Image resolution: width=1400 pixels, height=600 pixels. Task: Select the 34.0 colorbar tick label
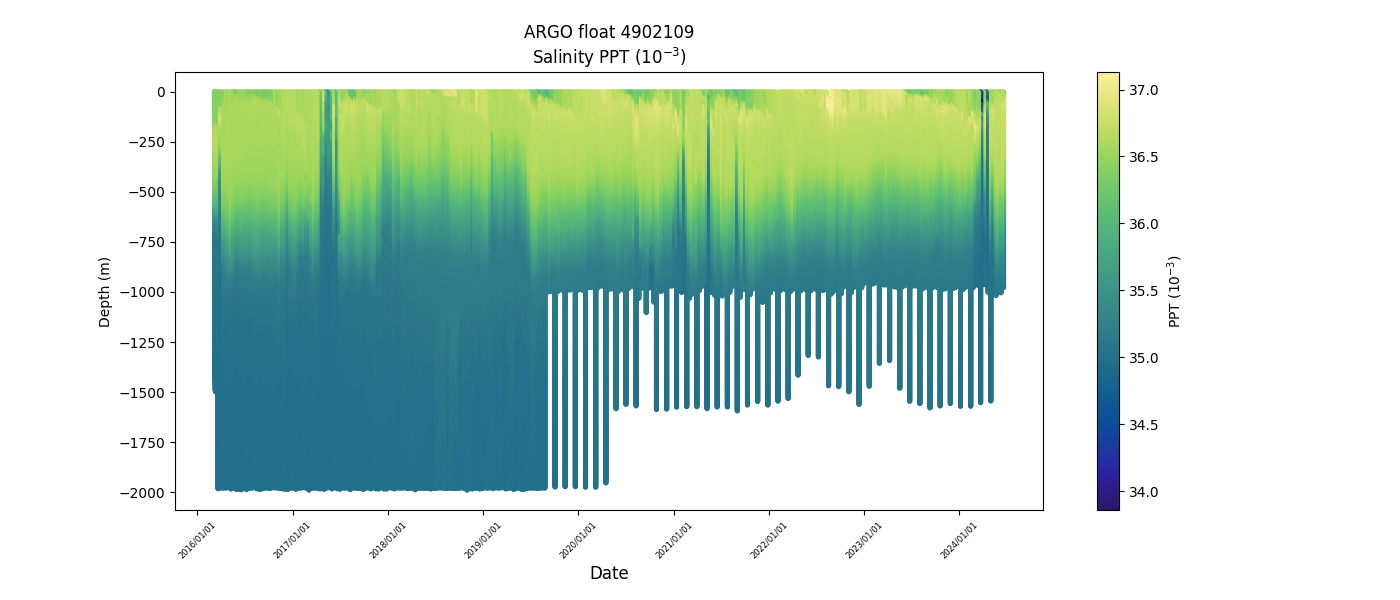(x=1143, y=492)
